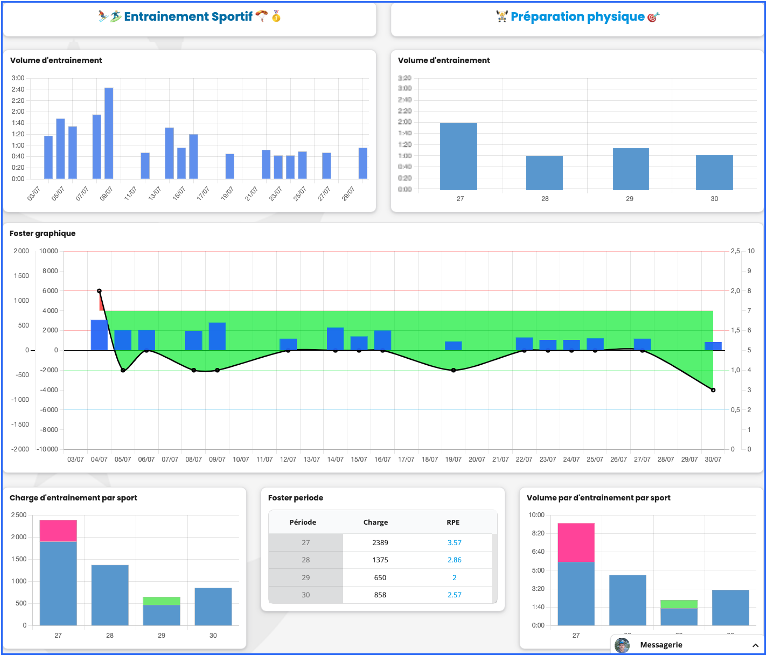The image size is (767, 656).
Task: Click the last data point on Foster graphique line
Action: [x=713, y=390]
